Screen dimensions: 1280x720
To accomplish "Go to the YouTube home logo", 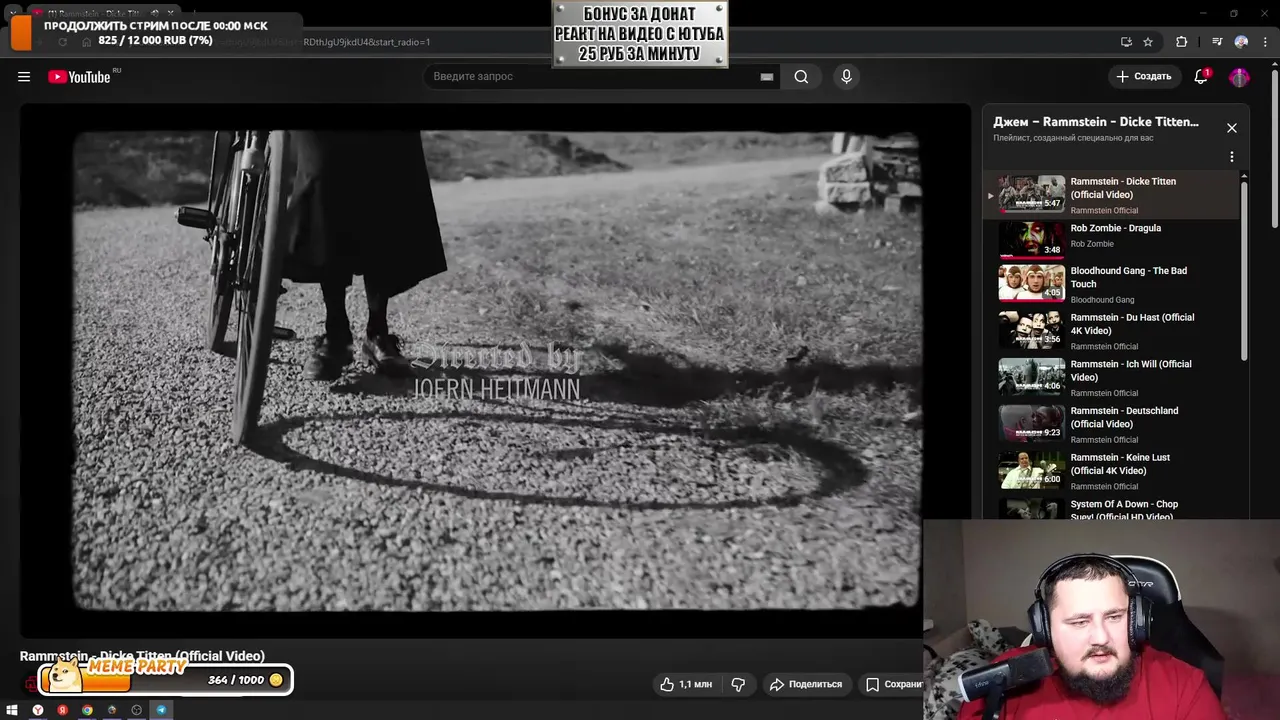I will coord(79,77).
